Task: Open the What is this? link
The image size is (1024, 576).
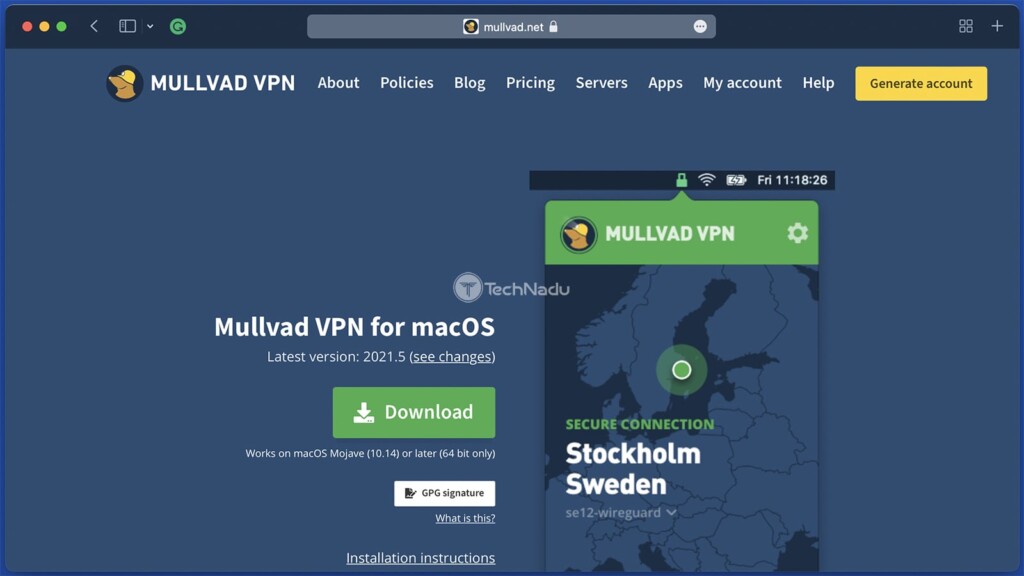Action: click(x=465, y=518)
